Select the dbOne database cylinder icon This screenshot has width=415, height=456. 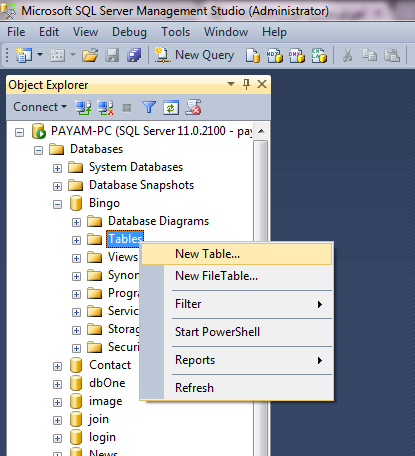(x=76, y=383)
